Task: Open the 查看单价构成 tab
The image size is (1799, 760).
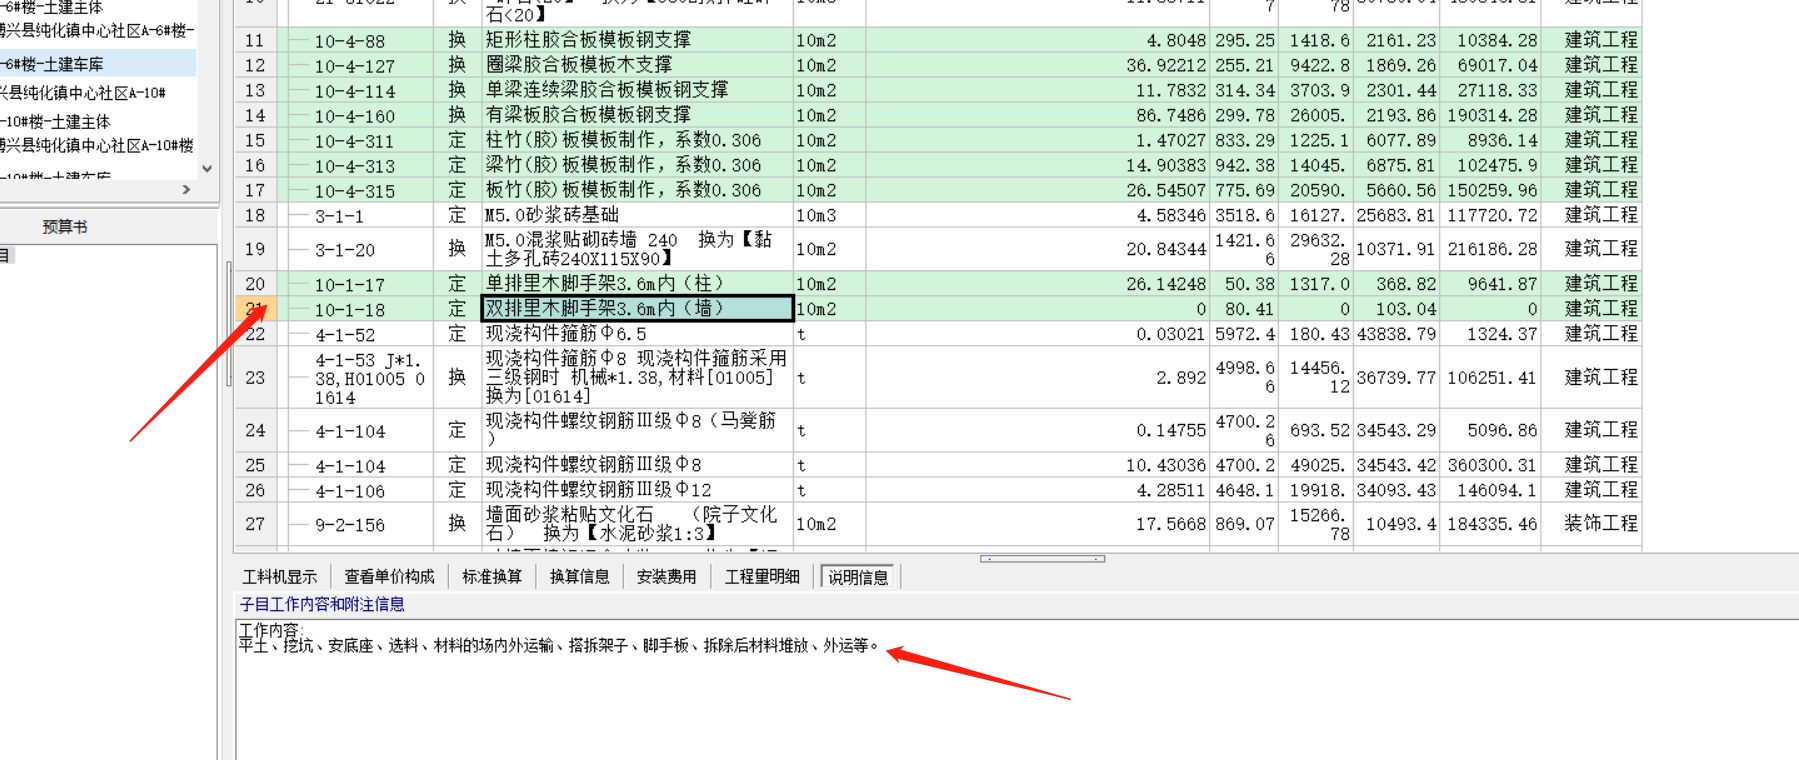Action: click(x=389, y=577)
